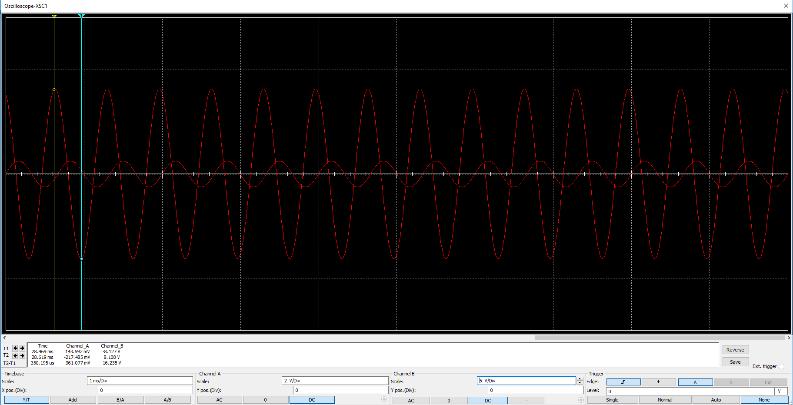Screen dimensions: 793x405
Task: Click the trigger Level field
Action: click(x=690, y=391)
